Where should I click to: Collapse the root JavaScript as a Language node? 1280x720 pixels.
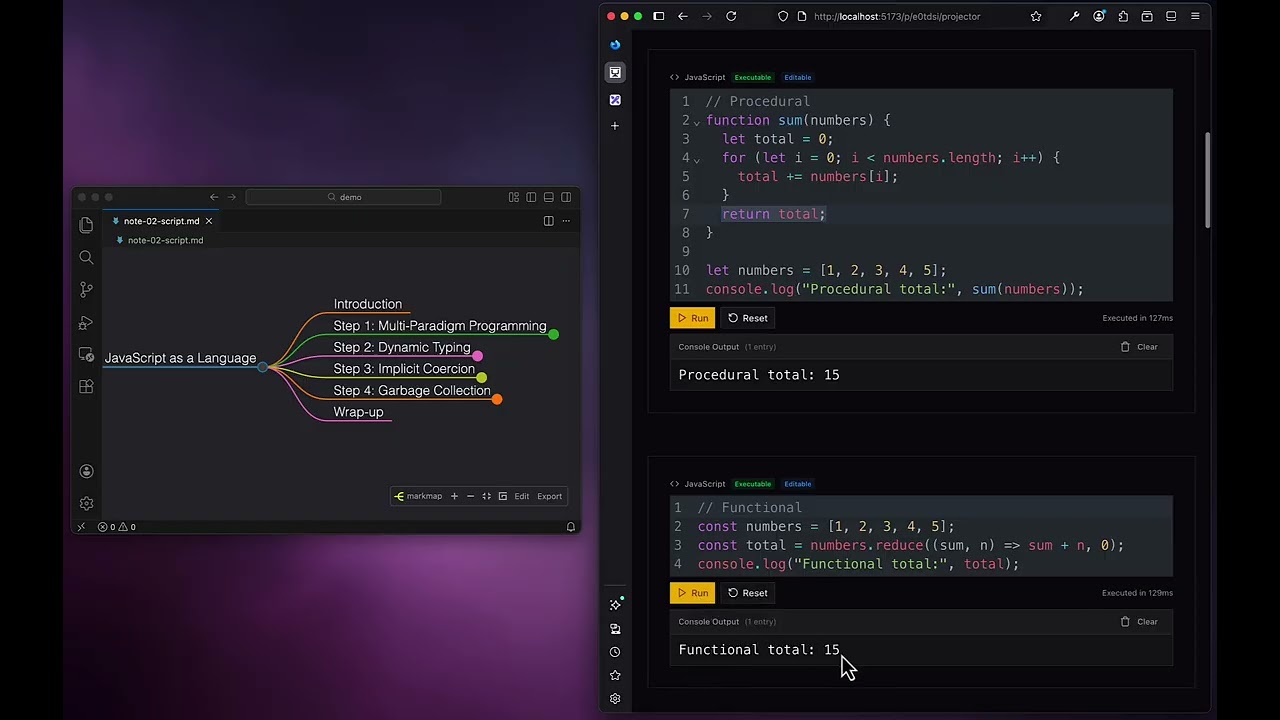262,367
